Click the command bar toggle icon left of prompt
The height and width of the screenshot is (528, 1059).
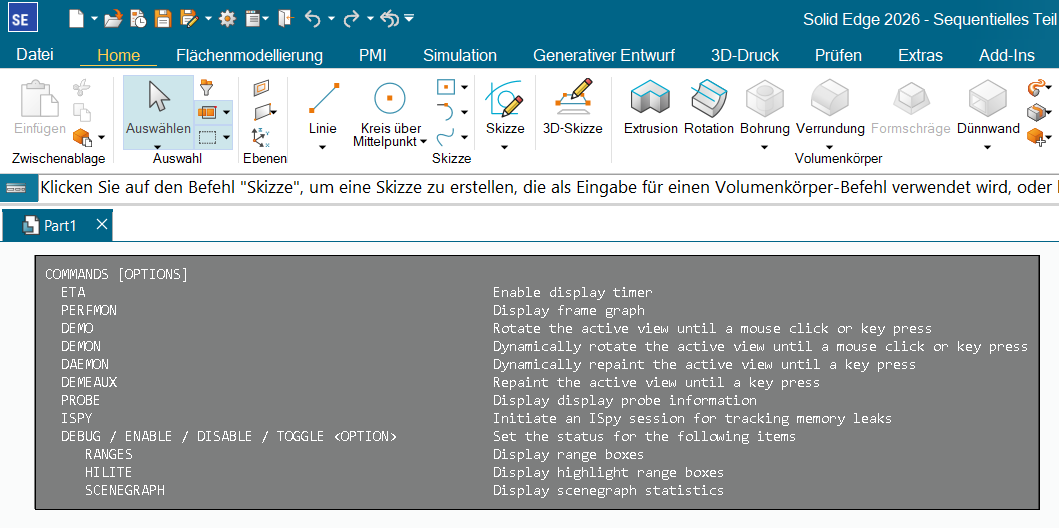(x=17, y=188)
